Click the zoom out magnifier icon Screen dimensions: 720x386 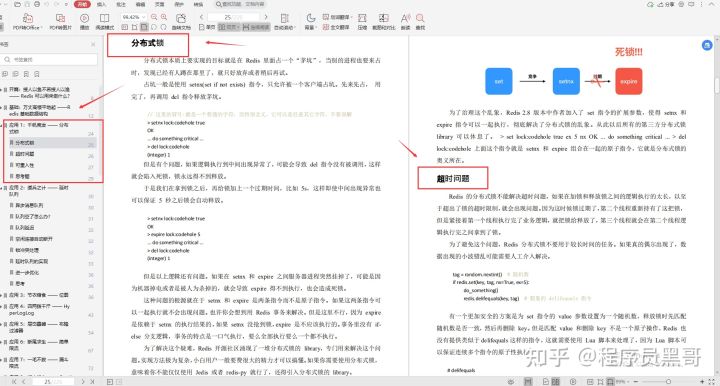(x=154, y=17)
